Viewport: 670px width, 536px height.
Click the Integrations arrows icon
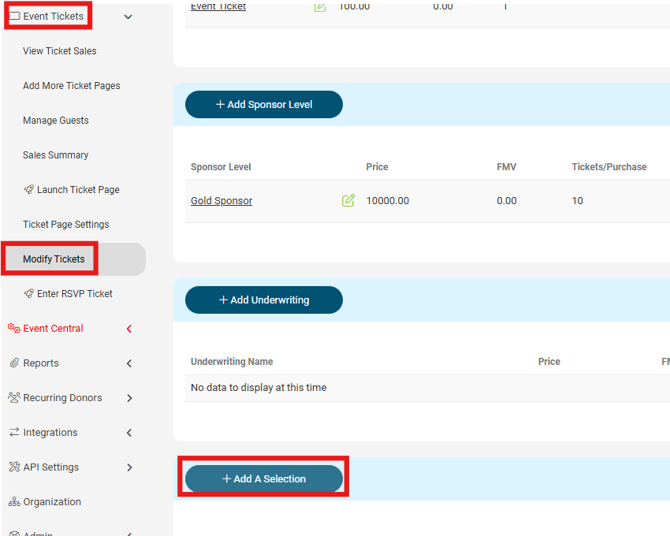(x=14, y=433)
